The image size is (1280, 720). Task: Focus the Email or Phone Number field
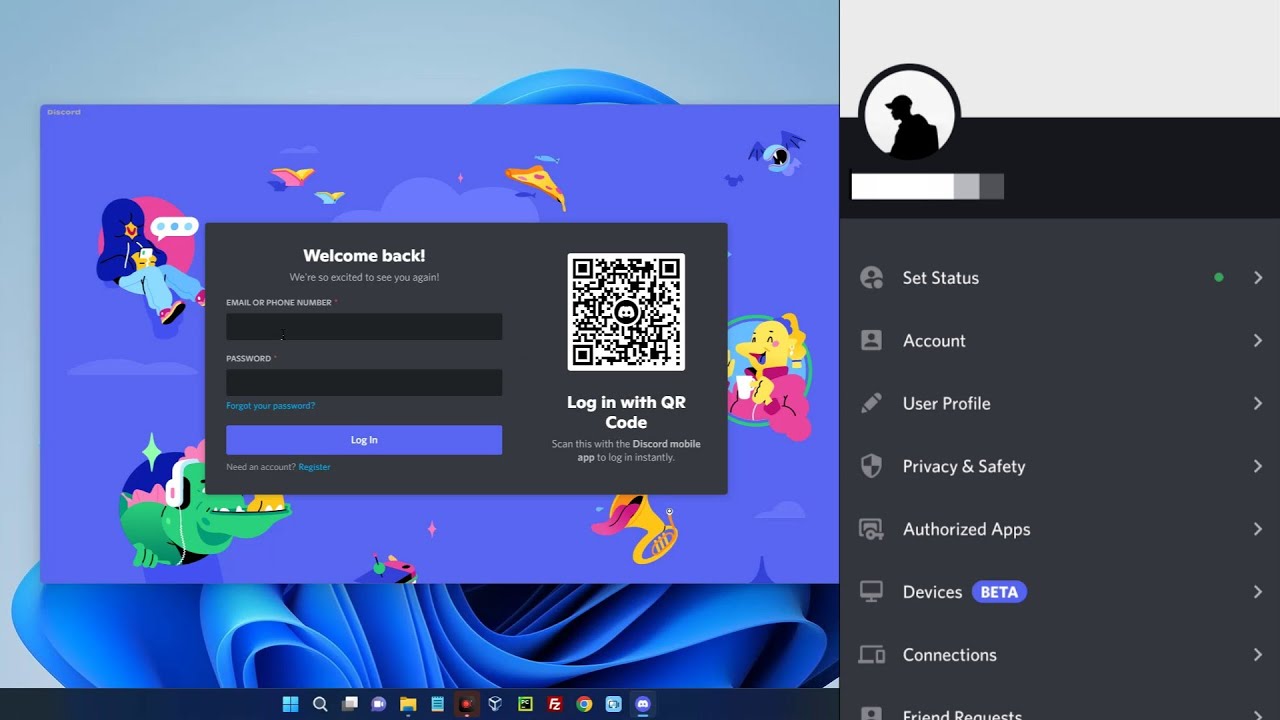364,327
